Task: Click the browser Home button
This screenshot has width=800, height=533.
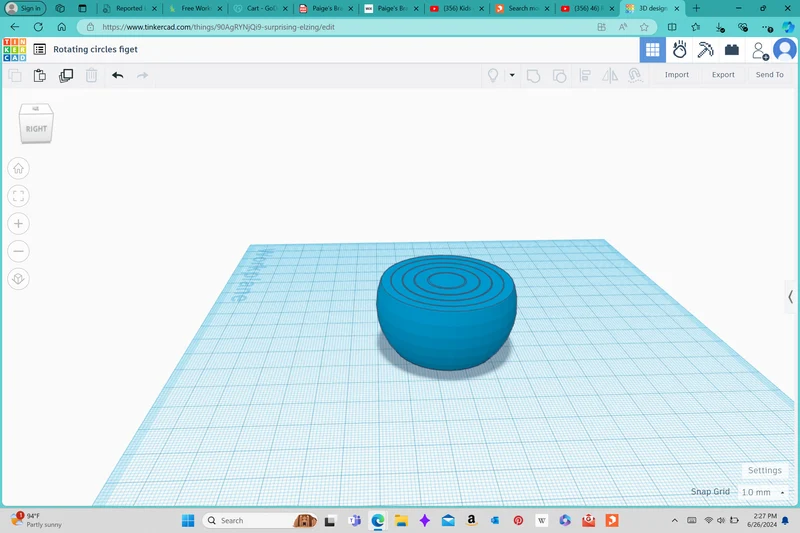Action: click(62, 27)
